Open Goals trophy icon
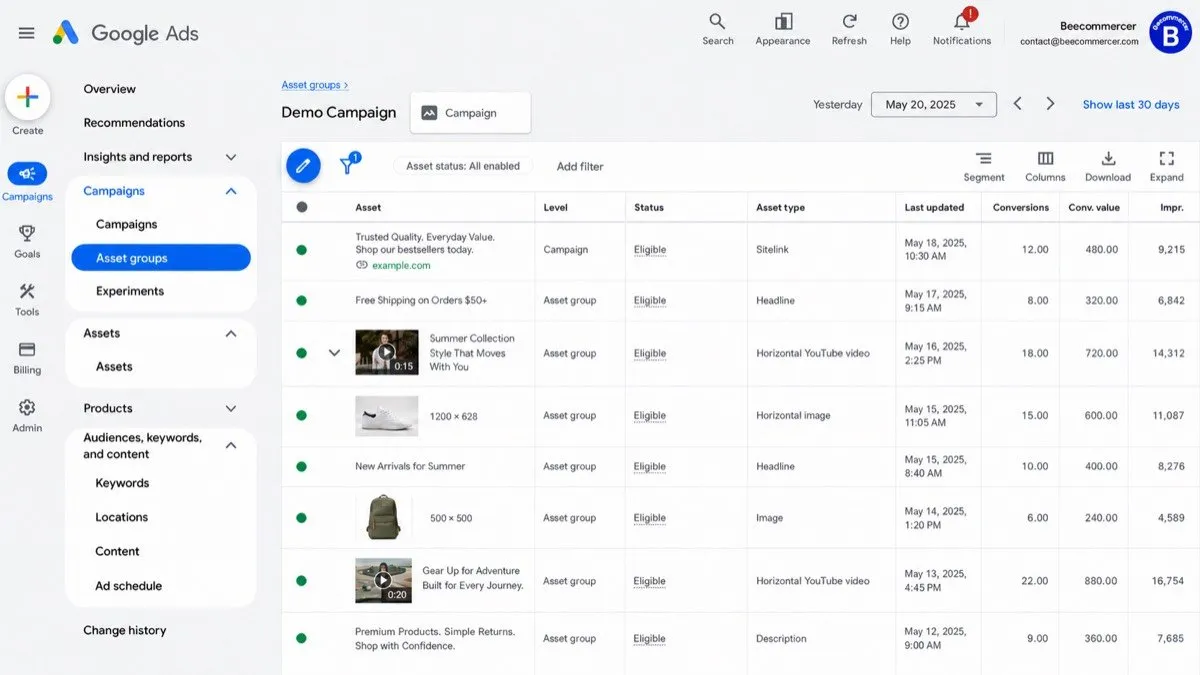This screenshot has width=1200, height=675. 27,233
